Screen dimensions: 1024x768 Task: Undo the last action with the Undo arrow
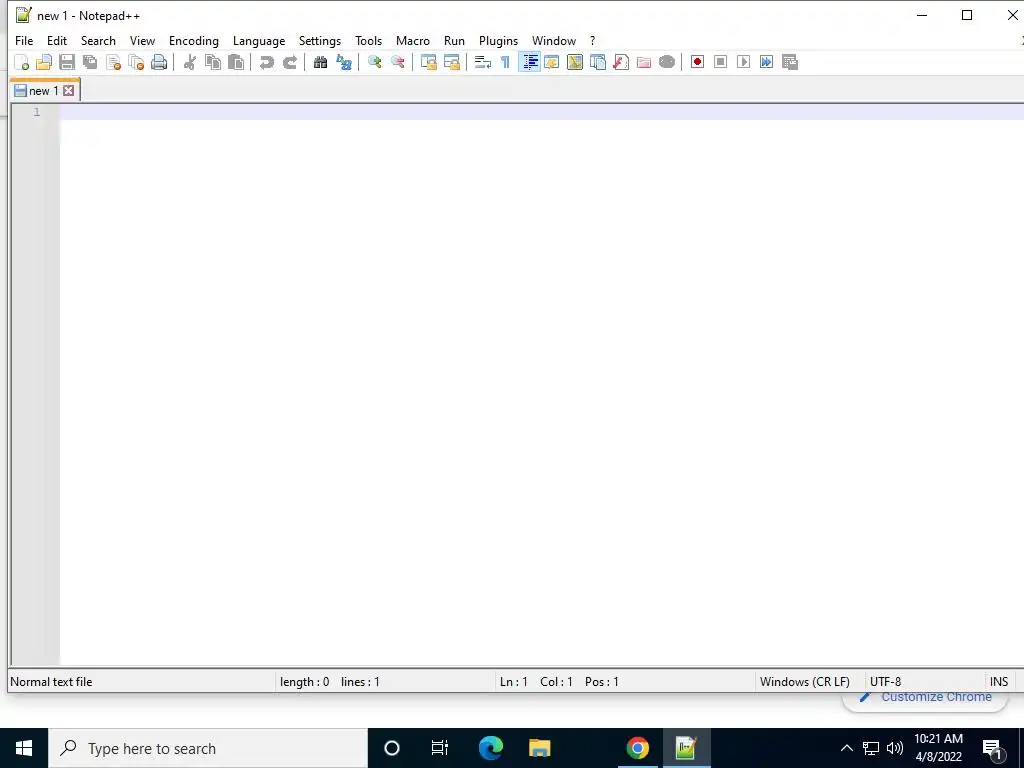266,62
